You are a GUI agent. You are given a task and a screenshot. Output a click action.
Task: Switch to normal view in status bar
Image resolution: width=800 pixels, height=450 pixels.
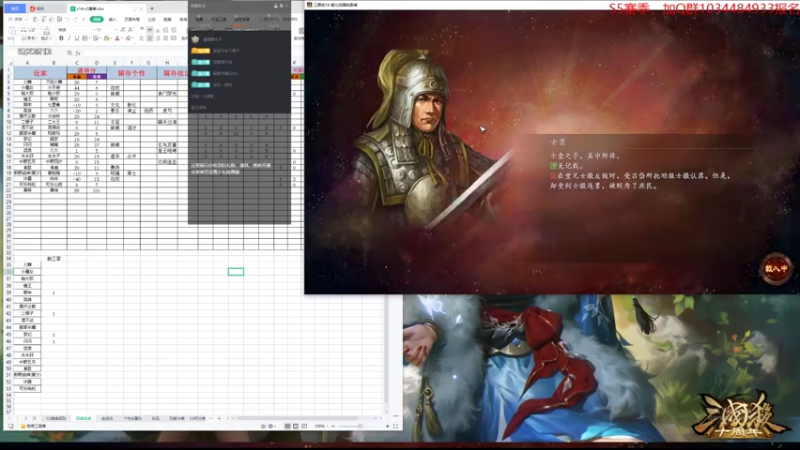click(x=288, y=426)
